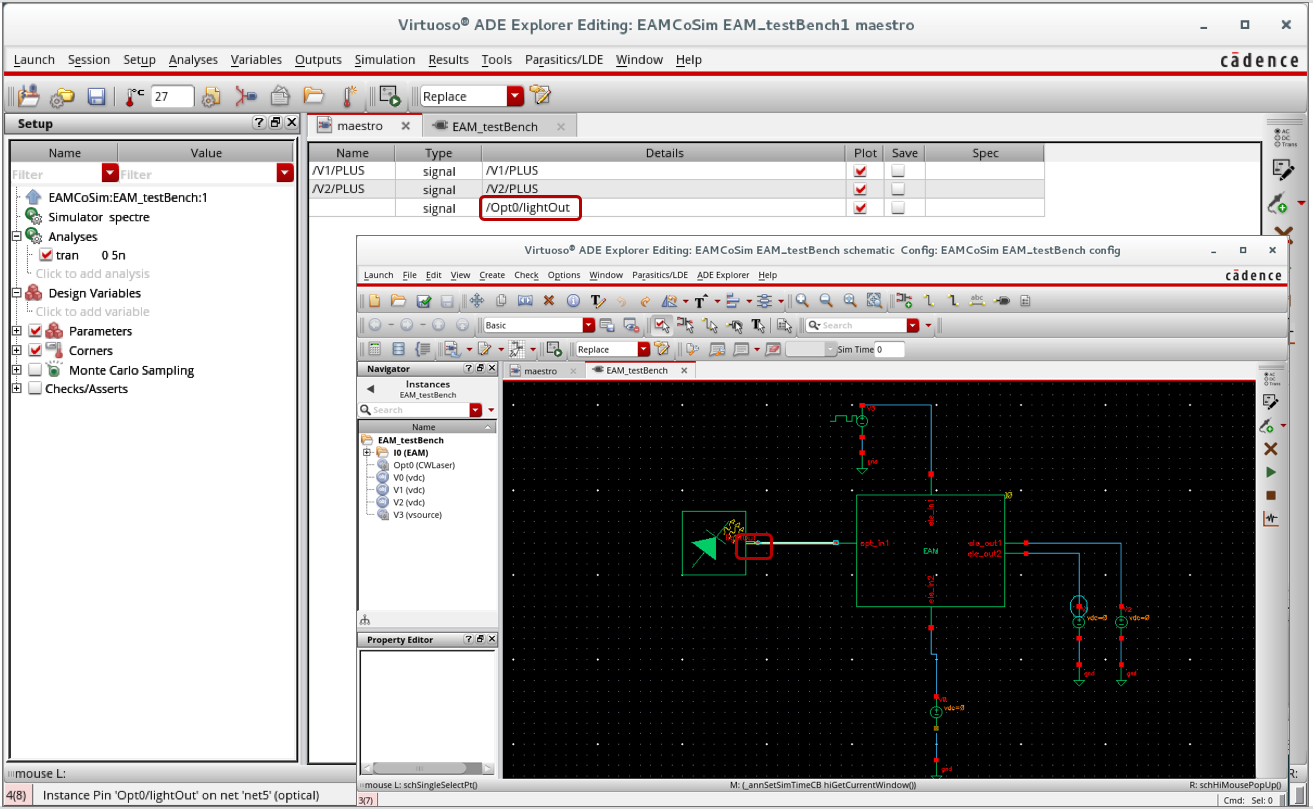Click the add outputs probe icon in outer right toolbar
Screen dimensions: 1313x809
(x=1279, y=204)
